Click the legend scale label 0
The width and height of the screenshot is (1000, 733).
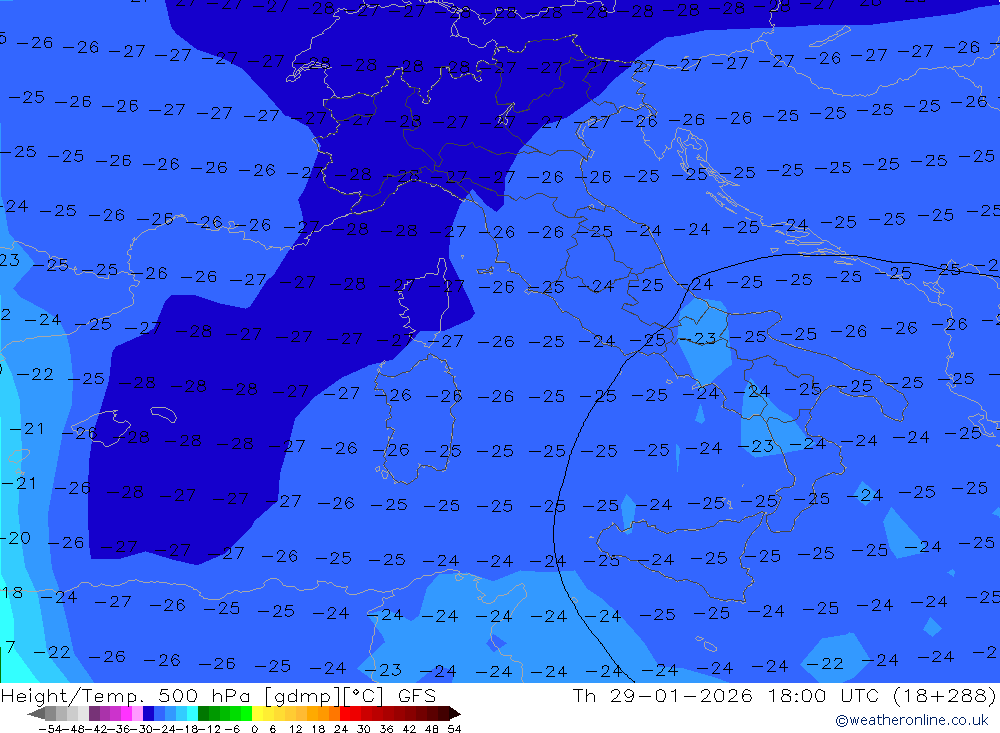(254, 729)
